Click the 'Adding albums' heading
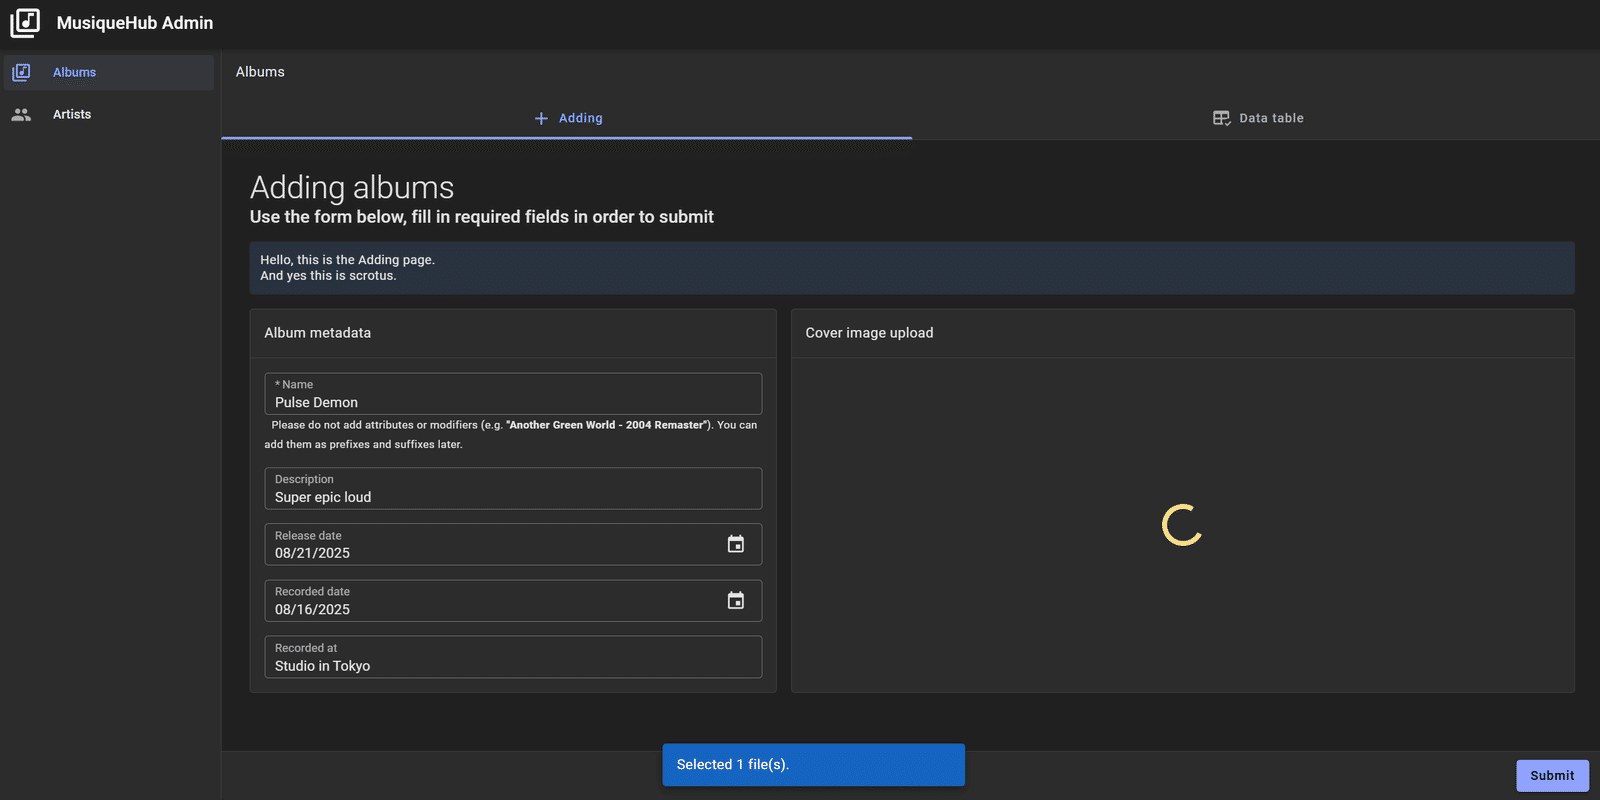 point(352,187)
